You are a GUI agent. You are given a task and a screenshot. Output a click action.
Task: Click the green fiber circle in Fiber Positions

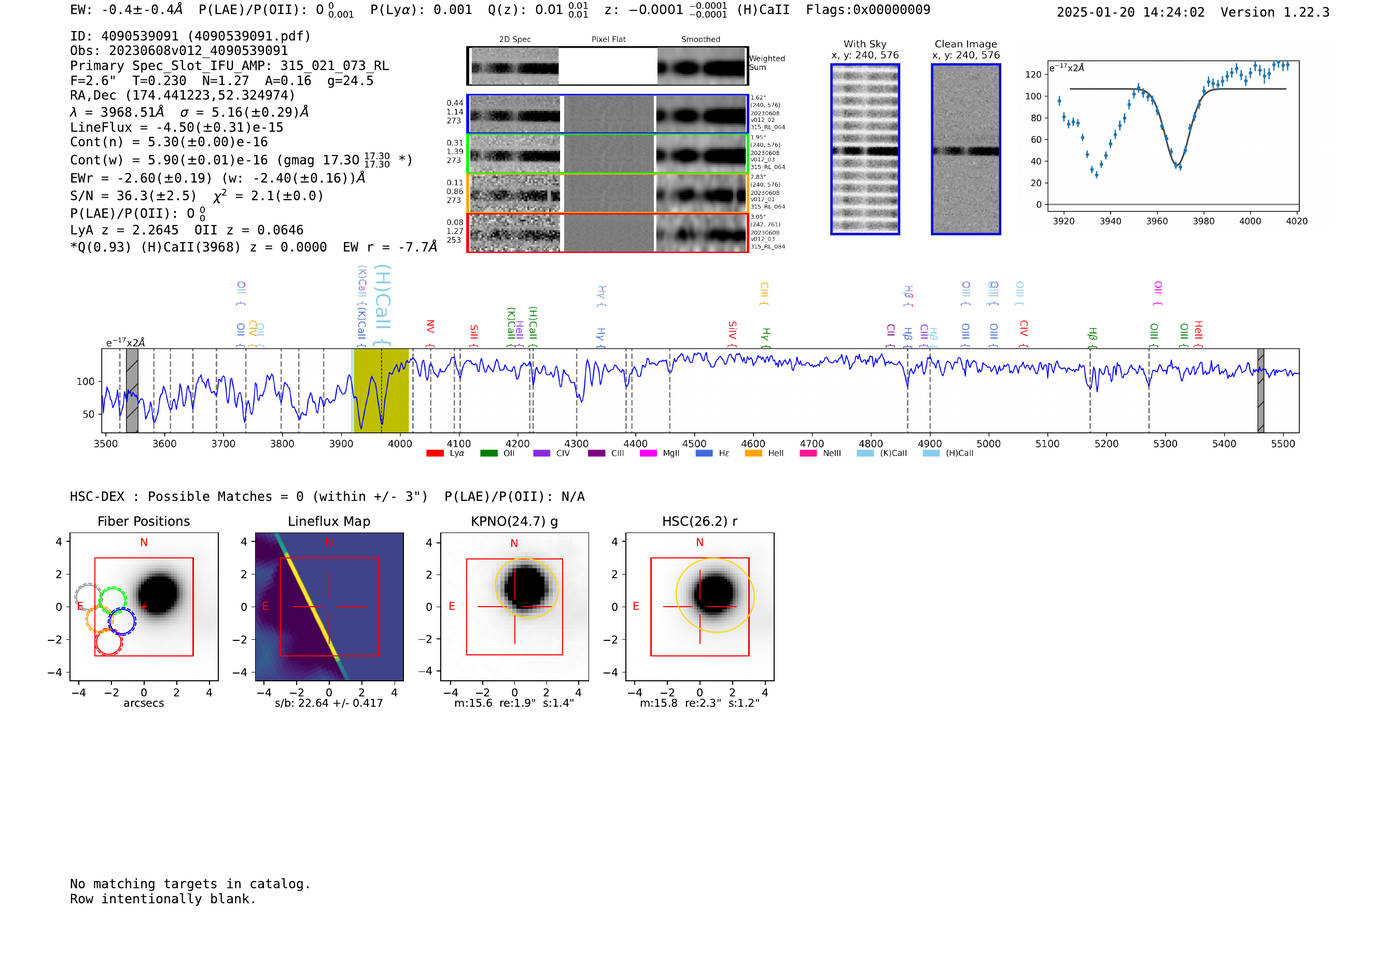pos(113,601)
